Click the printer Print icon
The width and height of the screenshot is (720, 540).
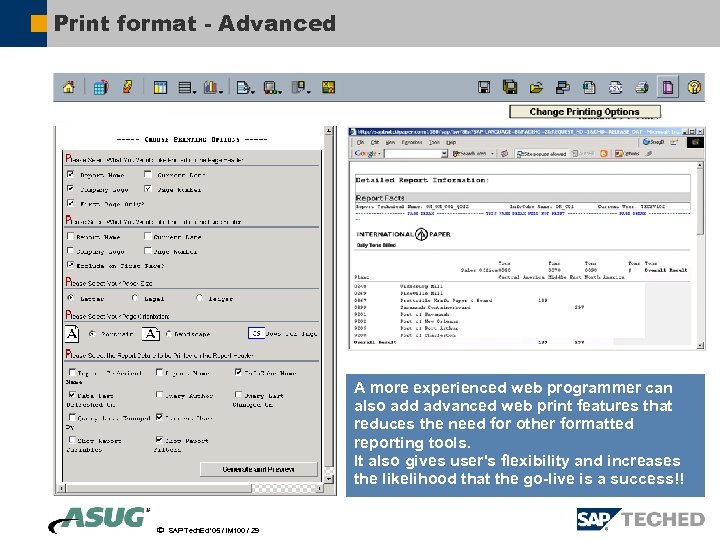(x=642, y=87)
